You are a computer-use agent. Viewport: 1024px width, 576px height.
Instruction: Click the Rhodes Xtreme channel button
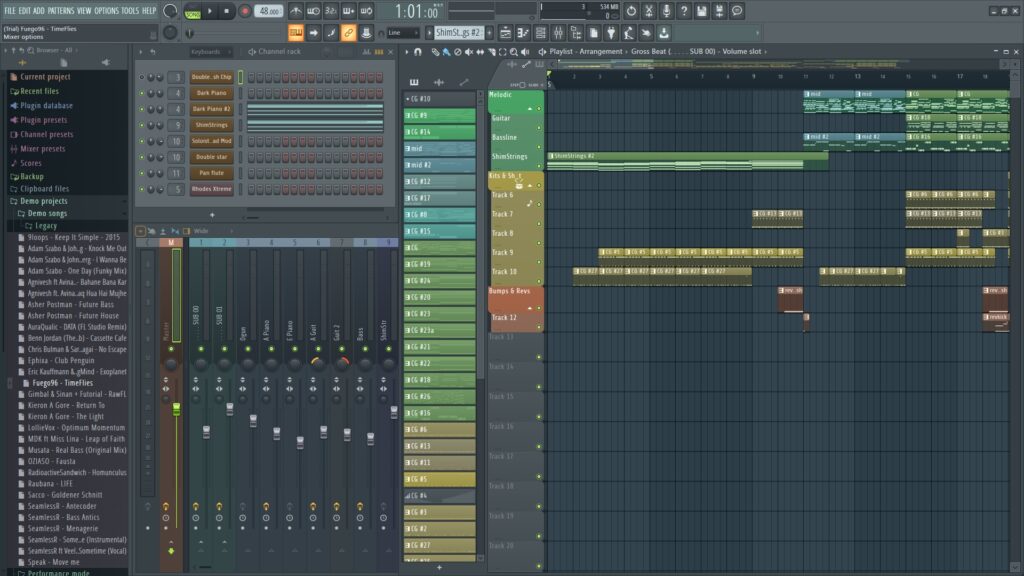[212, 189]
